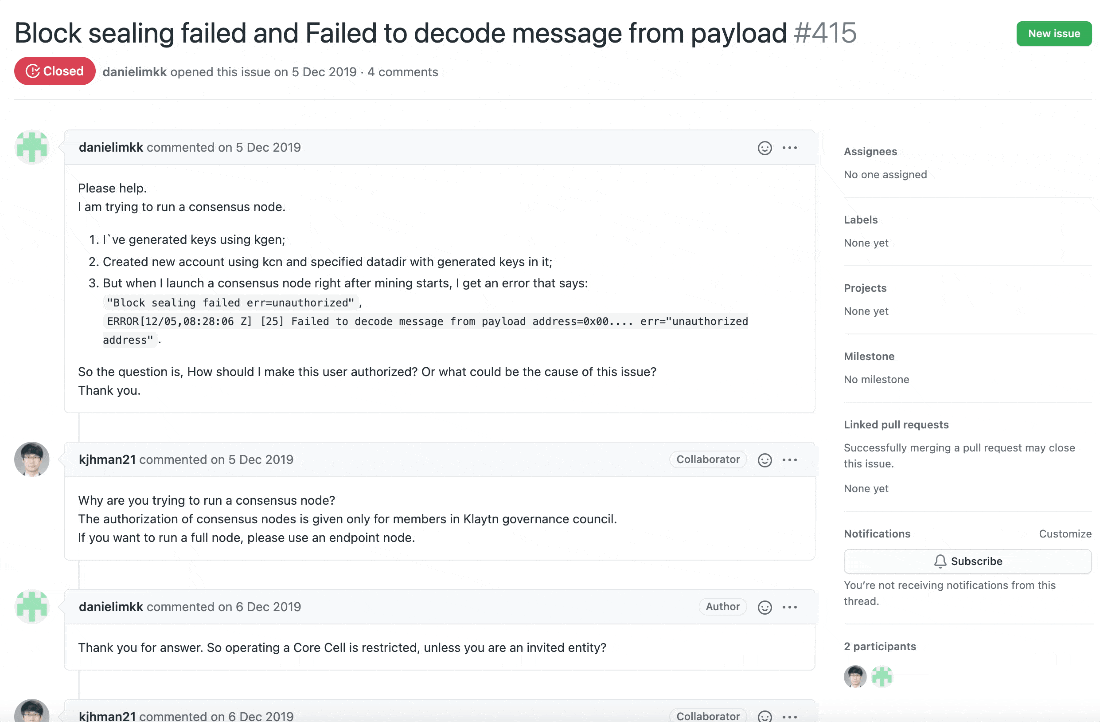Open the 5 Dec 2019 timestamp on first comment
This screenshot has width=1100, height=722.
(x=268, y=147)
